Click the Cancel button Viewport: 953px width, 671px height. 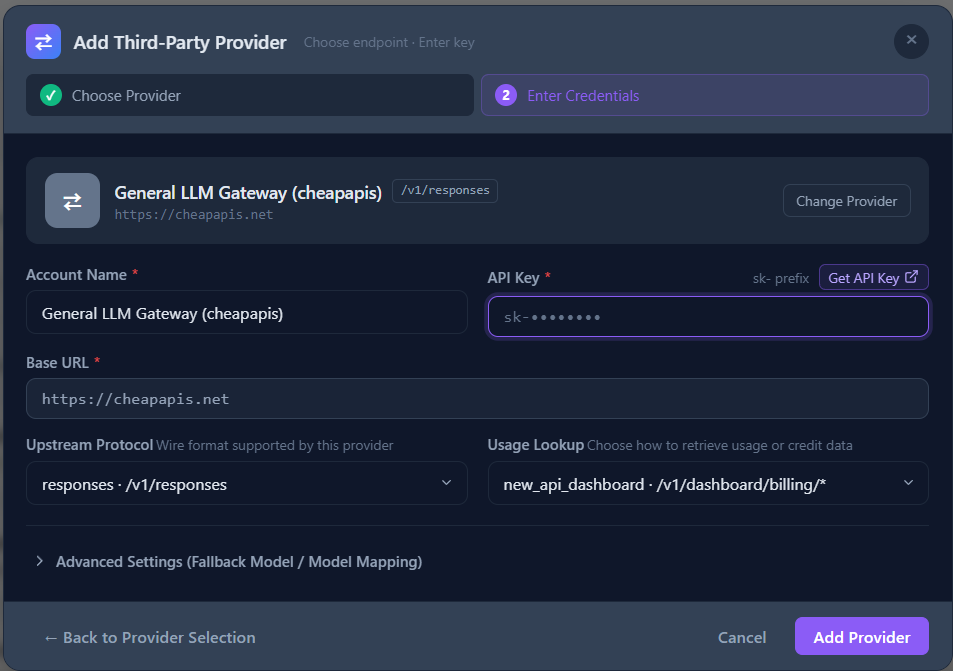[x=741, y=638]
